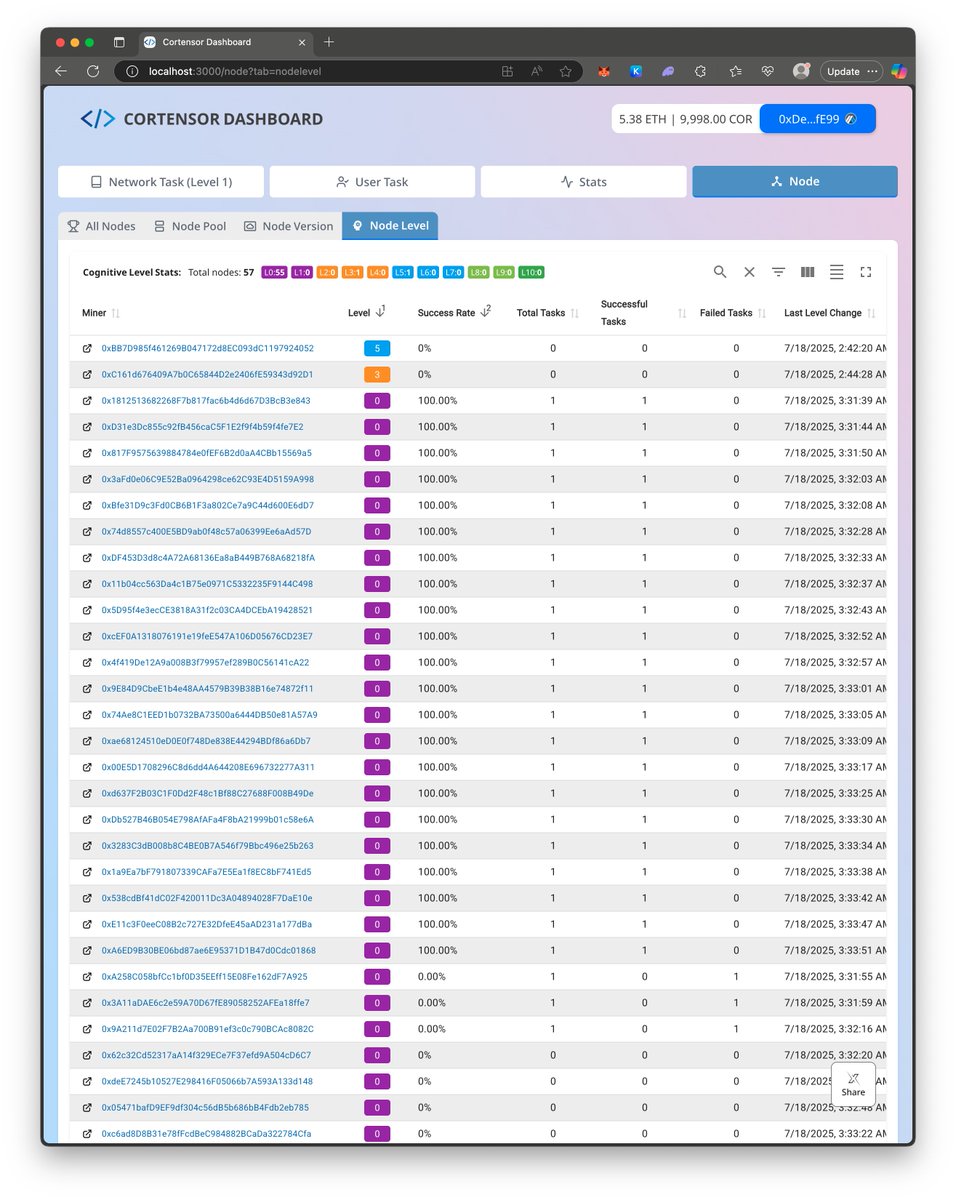Open external link icon for 0xA258C058 miner
956x1200 pixels.
point(87,977)
